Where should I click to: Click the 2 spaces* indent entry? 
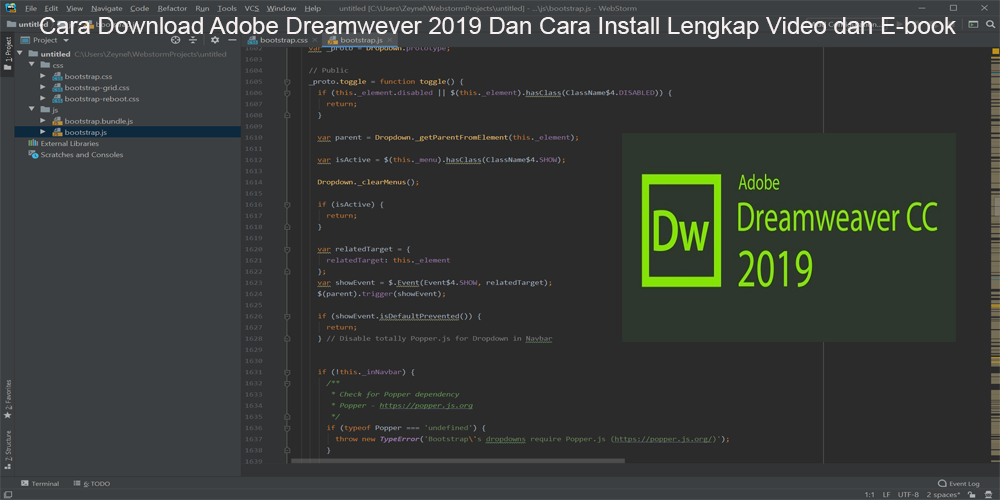(x=943, y=495)
